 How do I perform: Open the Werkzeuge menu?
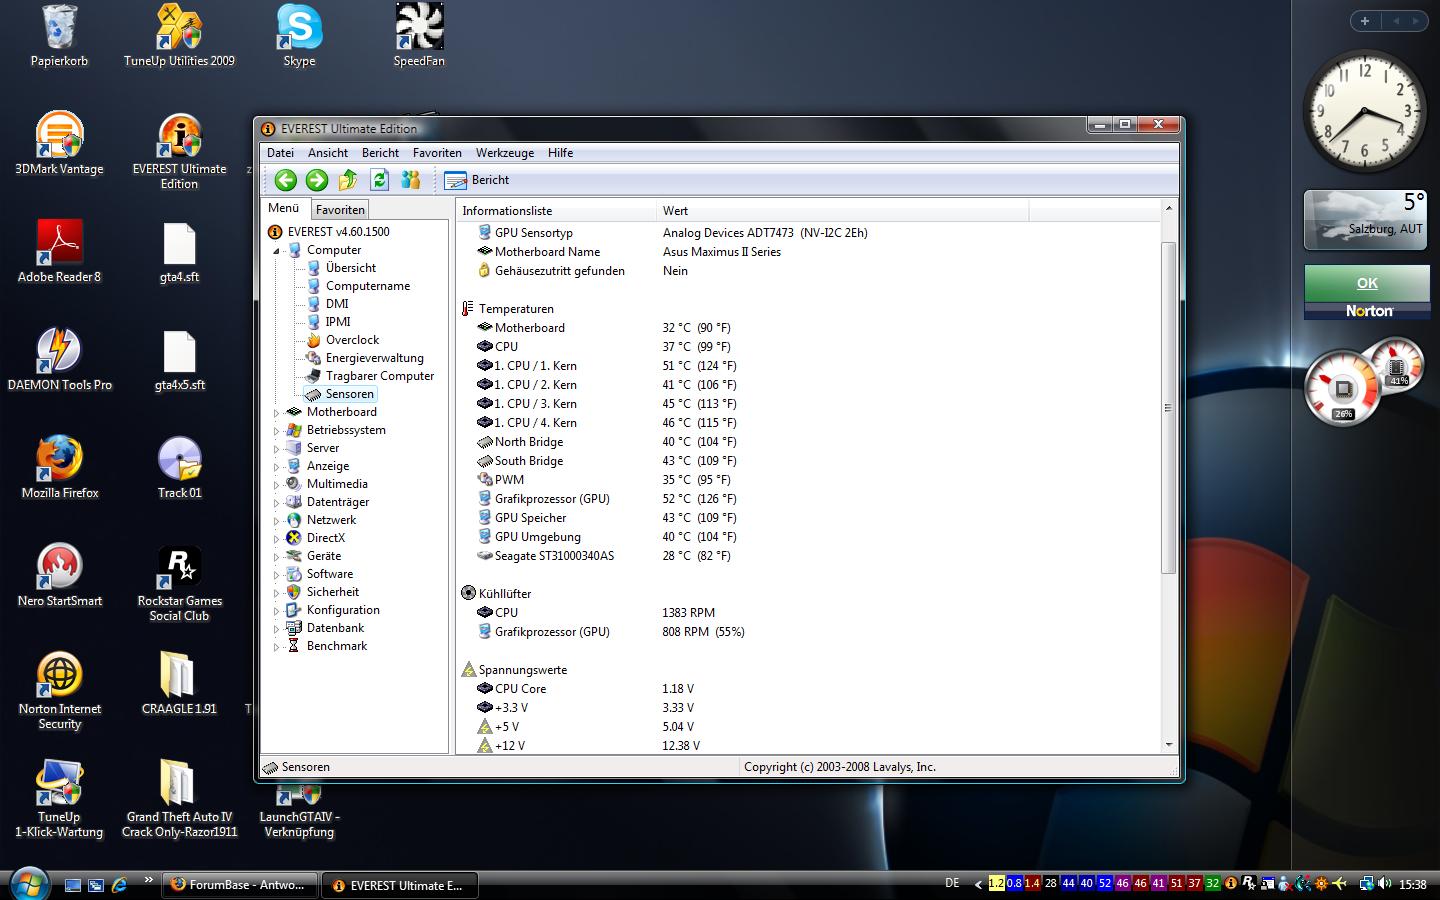[505, 153]
